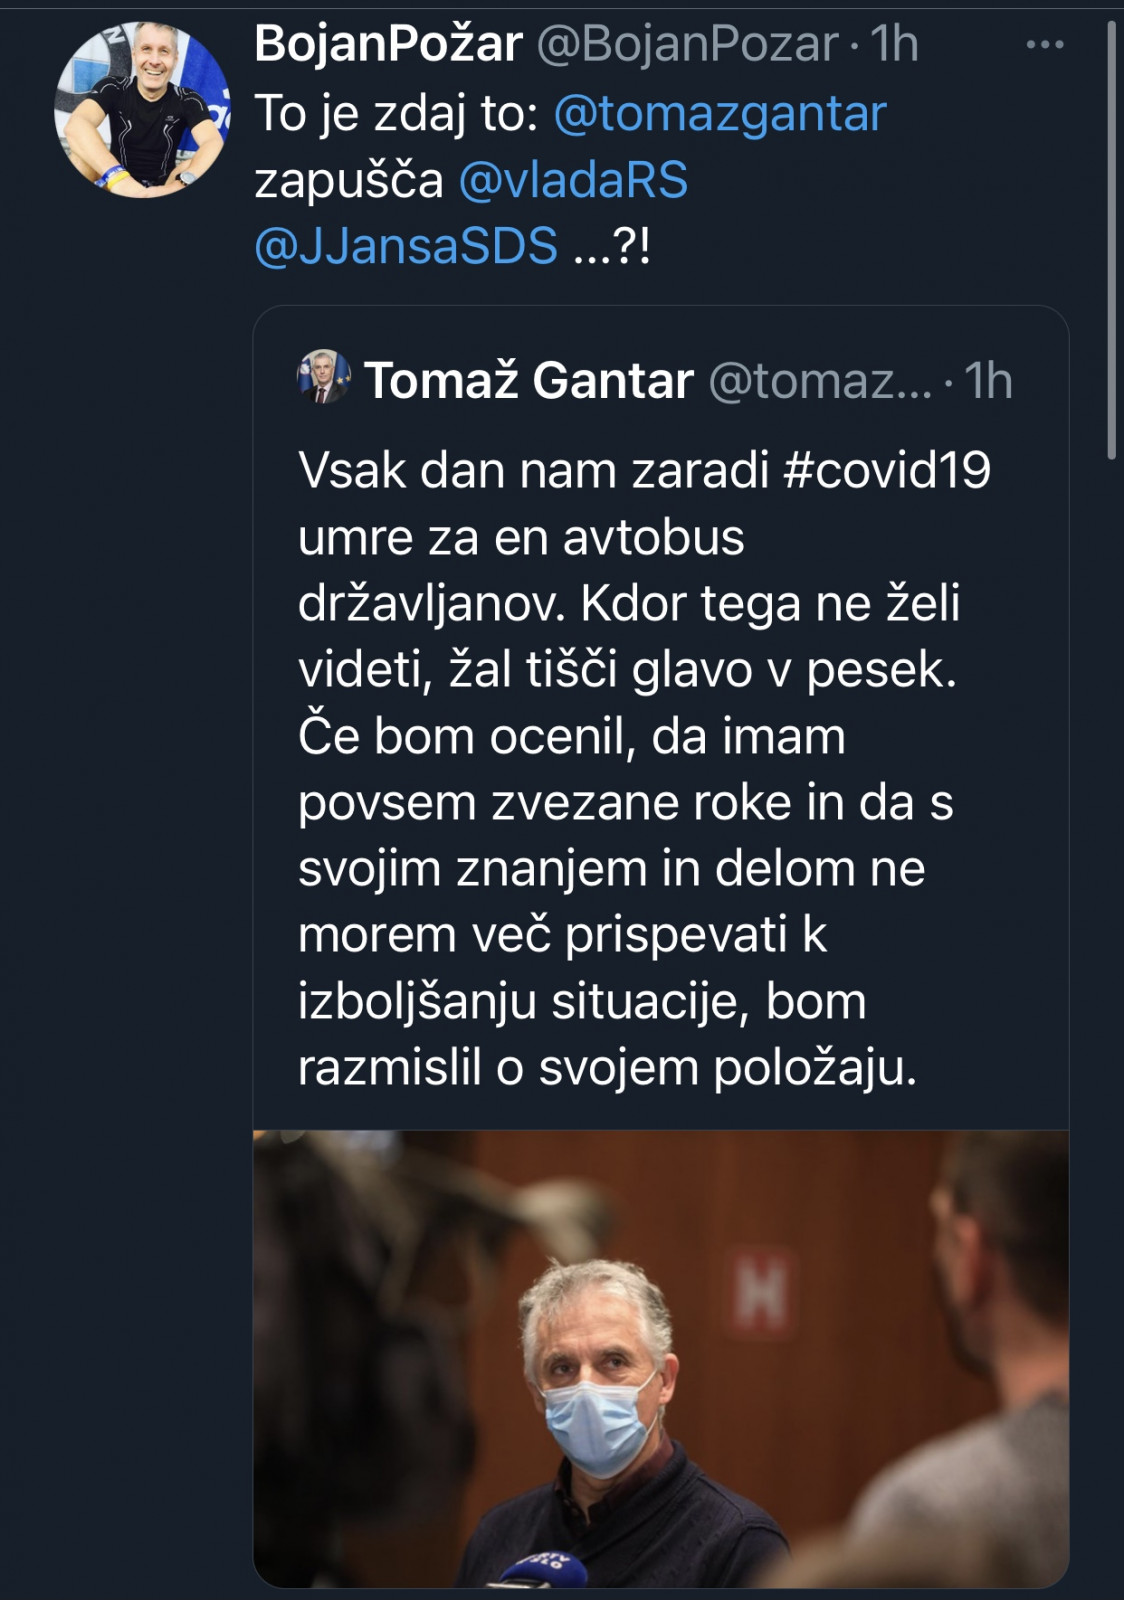The width and height of the screenshot is (1124, 1600).
Task: View the photo of the masked man
Action: [x=660, y=1357]
